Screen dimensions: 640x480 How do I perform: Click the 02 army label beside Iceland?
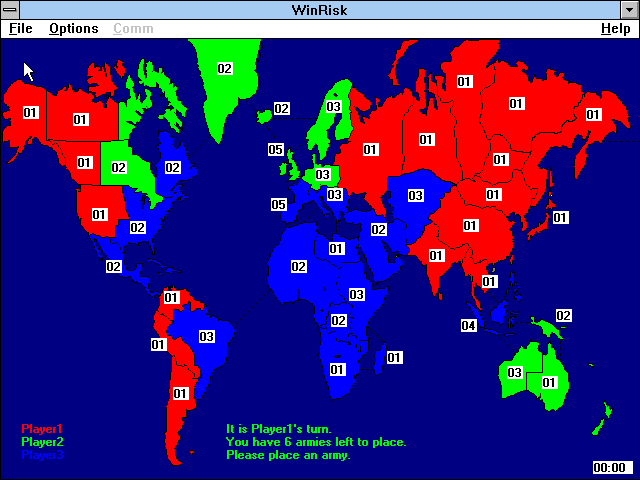click(x=282, y=109)
